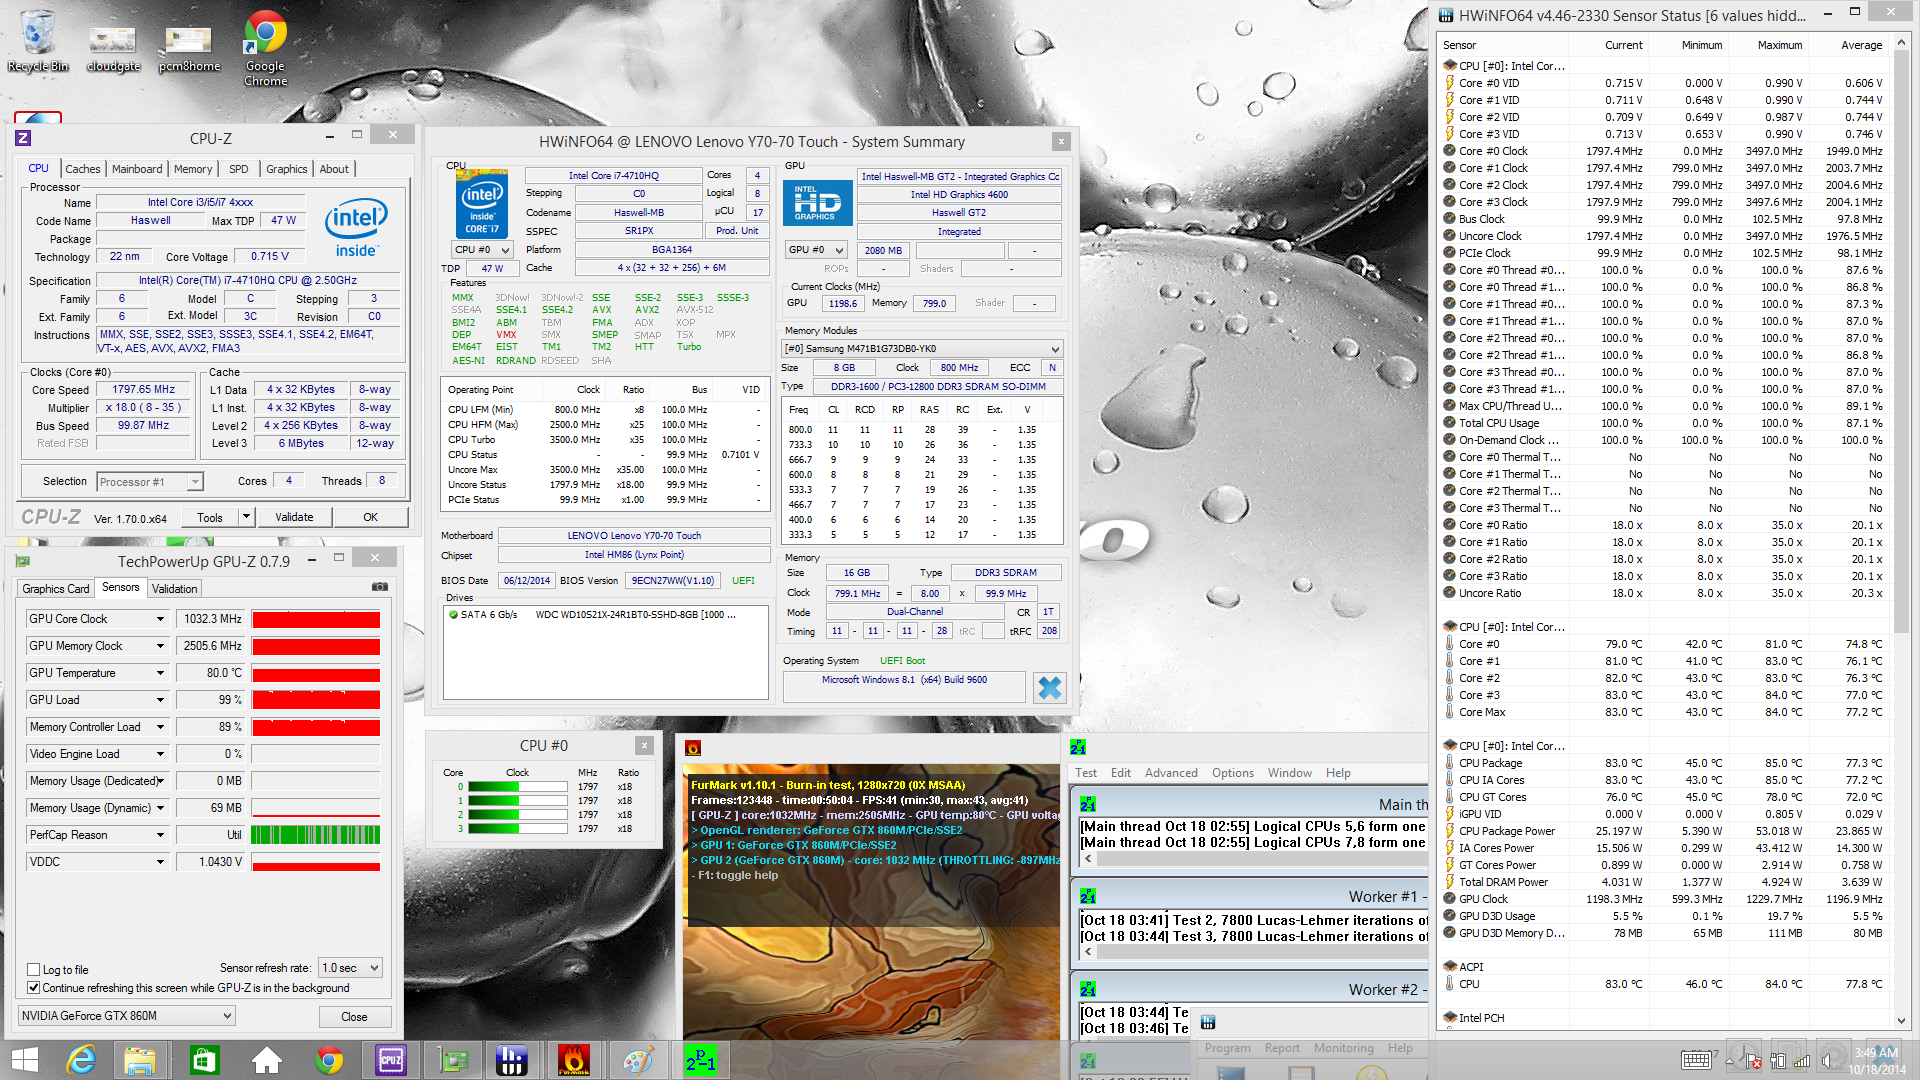The width and height of the screenshot is (1920, 1080).
Task: Click the Prime95 taskbar icon
Action: 700,1059
